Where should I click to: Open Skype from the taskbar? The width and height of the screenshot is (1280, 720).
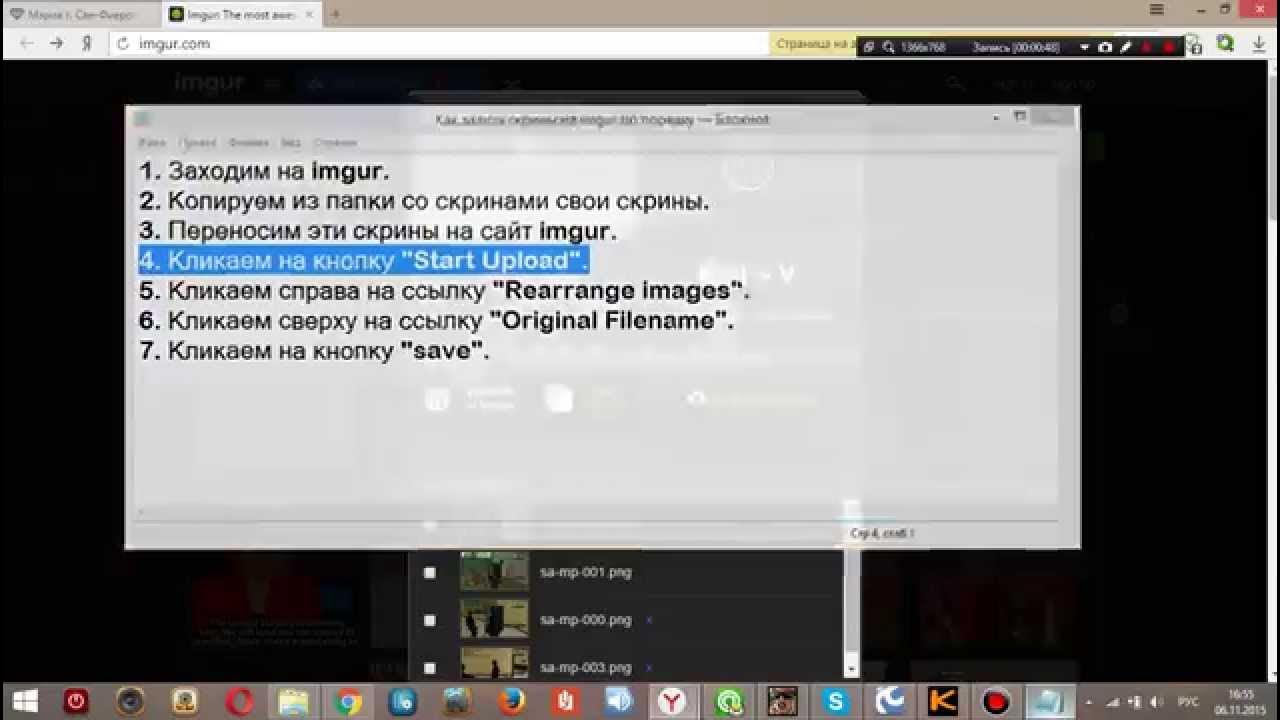click(x=834, y=701)
